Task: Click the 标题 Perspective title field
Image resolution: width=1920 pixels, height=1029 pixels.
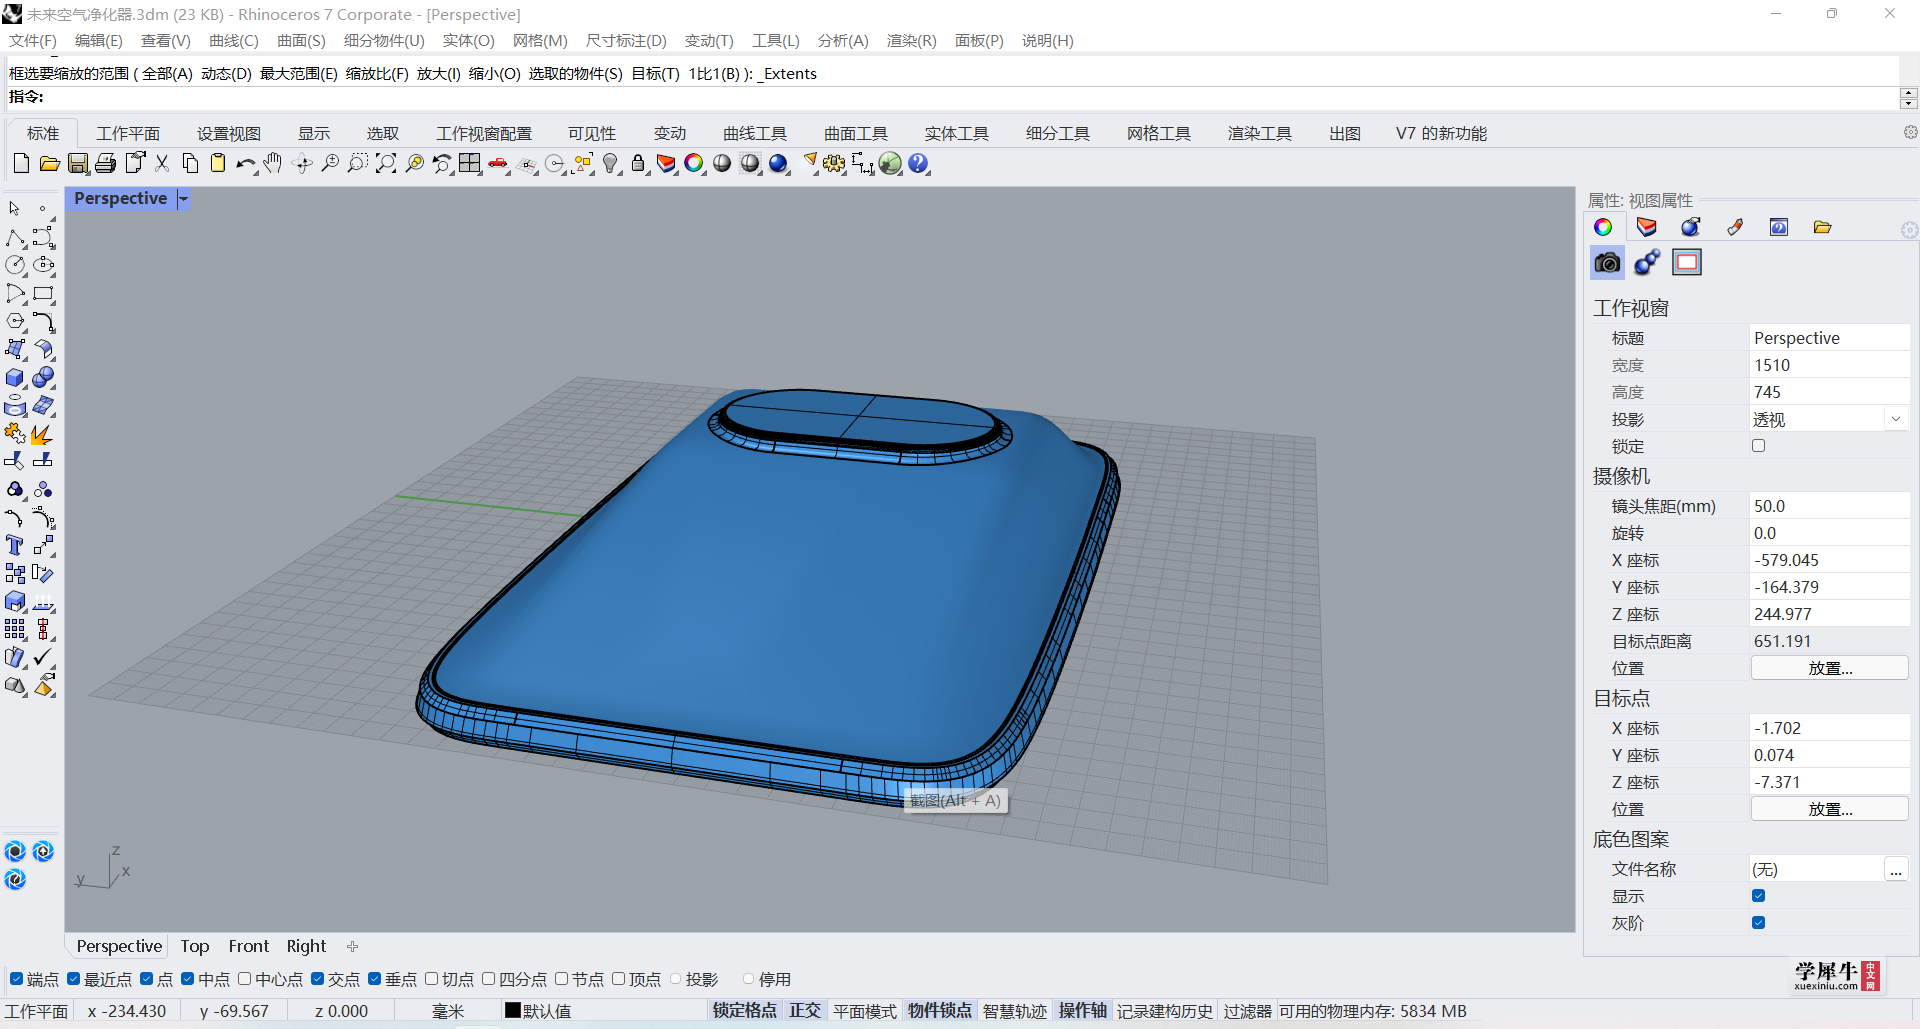Action: pyautogui.click(x=1829, y=338)
